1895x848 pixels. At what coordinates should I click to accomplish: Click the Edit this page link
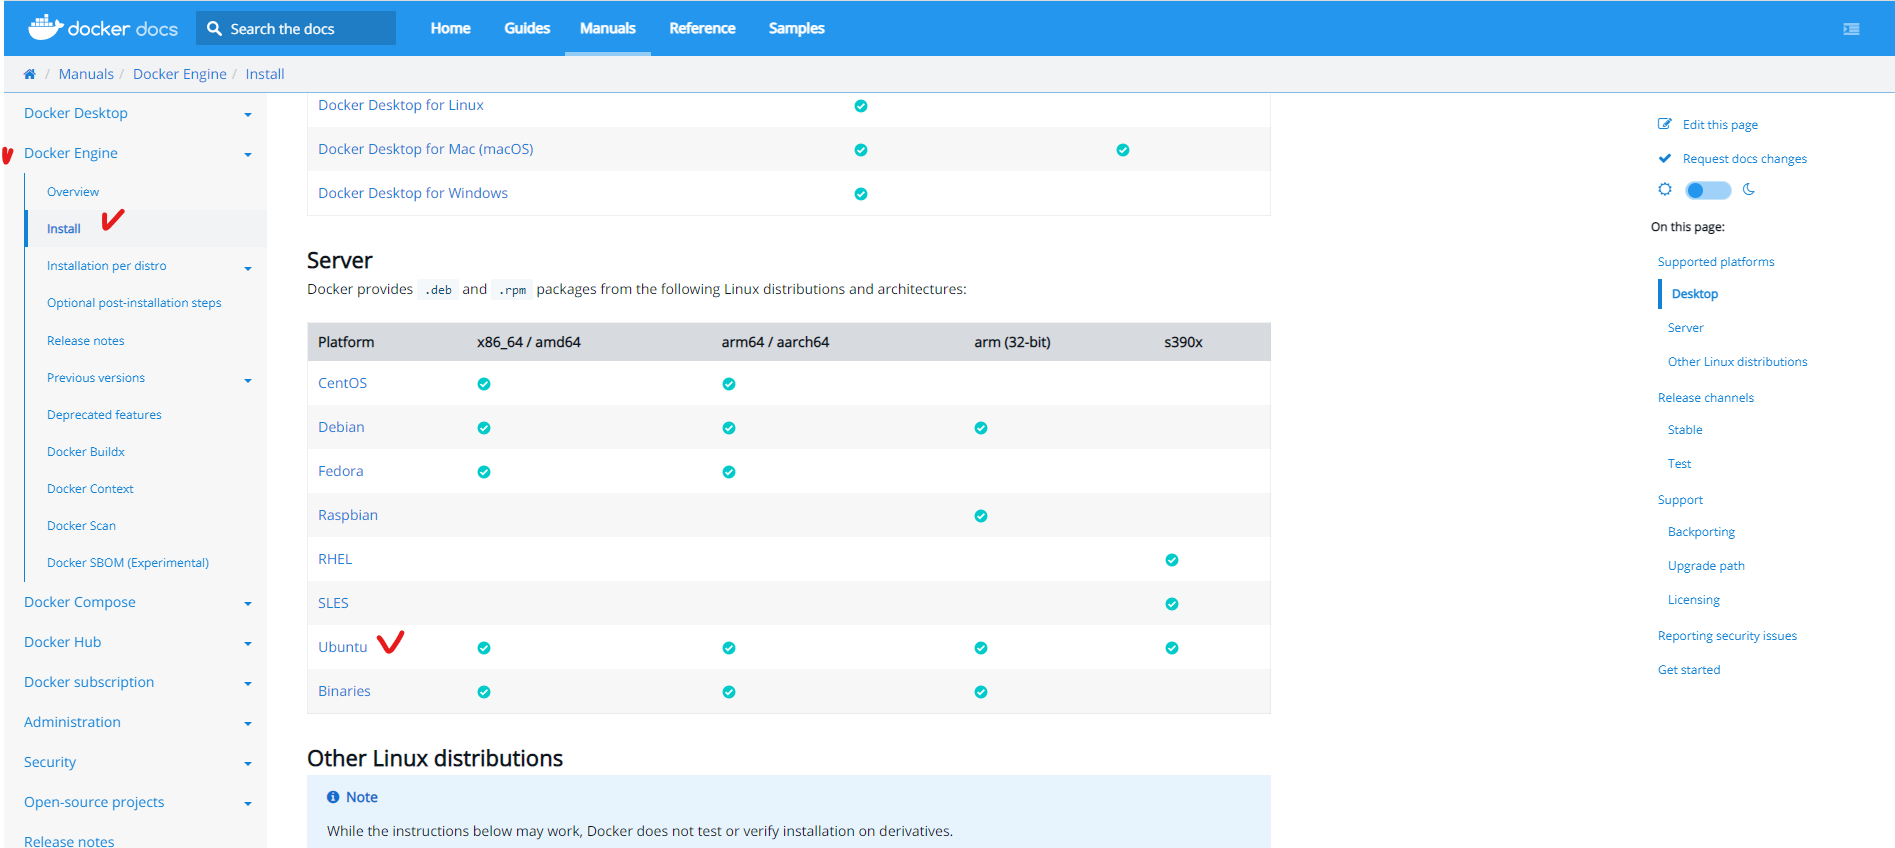pyautogui.click(x=1720, y=125)
